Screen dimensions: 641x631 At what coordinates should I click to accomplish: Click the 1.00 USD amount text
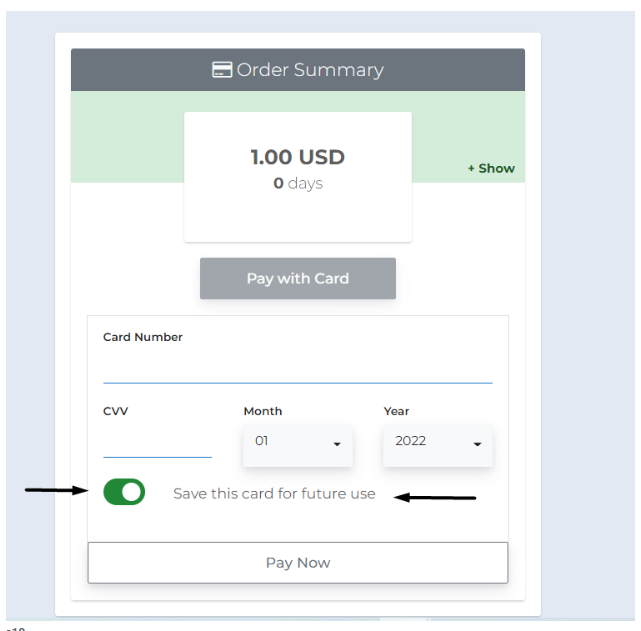point(297,157)
